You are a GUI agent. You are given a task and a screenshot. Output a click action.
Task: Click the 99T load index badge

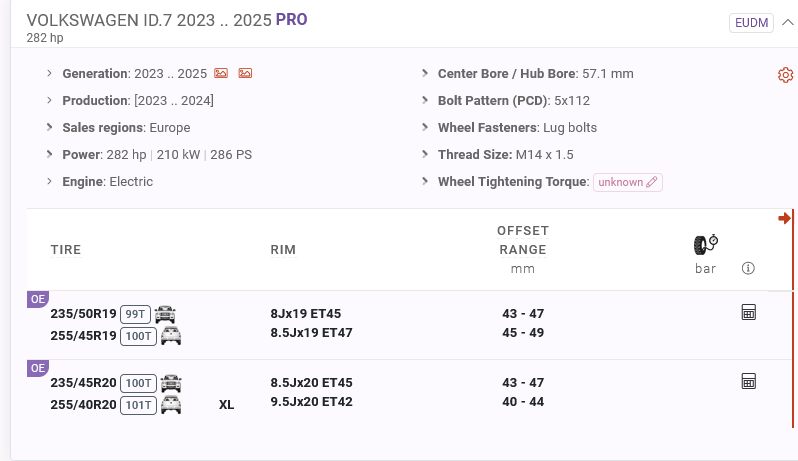tap(134, 314)
